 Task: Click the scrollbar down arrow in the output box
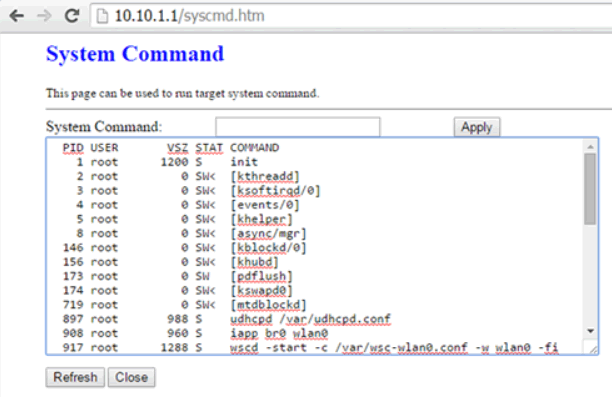[x=590, y=331]
